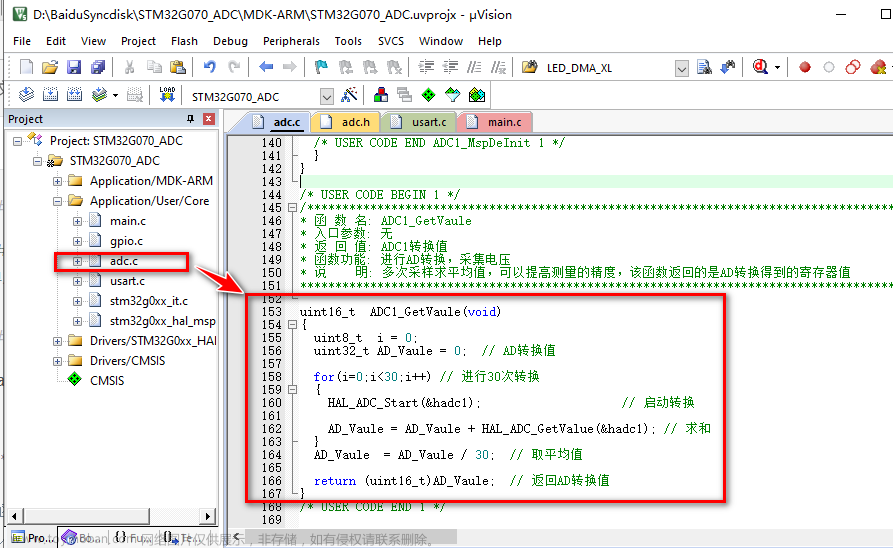Click the Redo arrow icon
The width and height of the screenshot is (893, 548).
click(234, 67)
